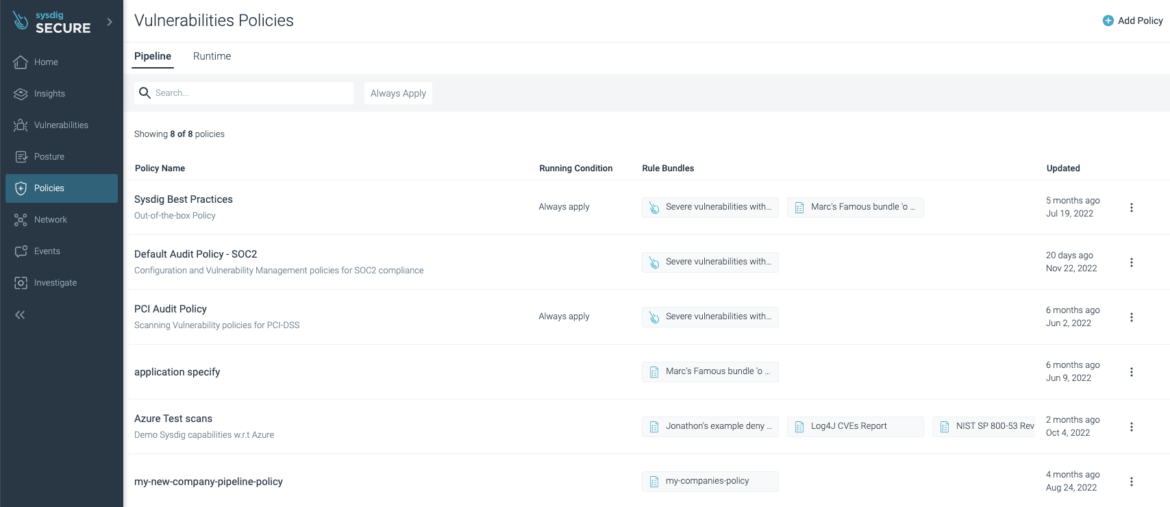The height and width of the screenshot is (507, 1170).
Task: Click Severe vulnerabilities bundle in Sysdig Best Practices row
Action: point(710,207)
